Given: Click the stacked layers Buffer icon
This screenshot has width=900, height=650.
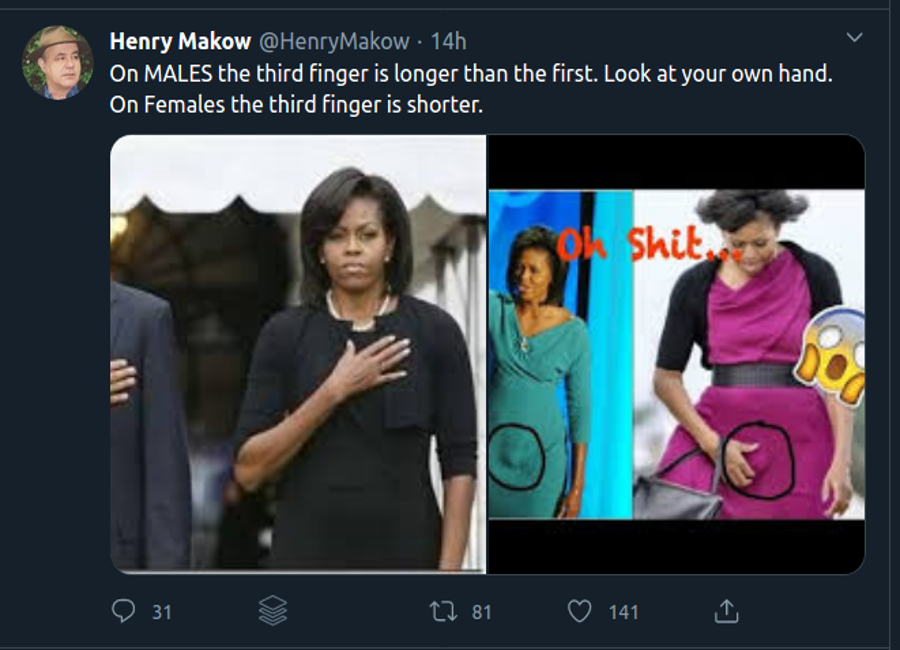Looking at the screenshot, I should click(x=273, y=610).
